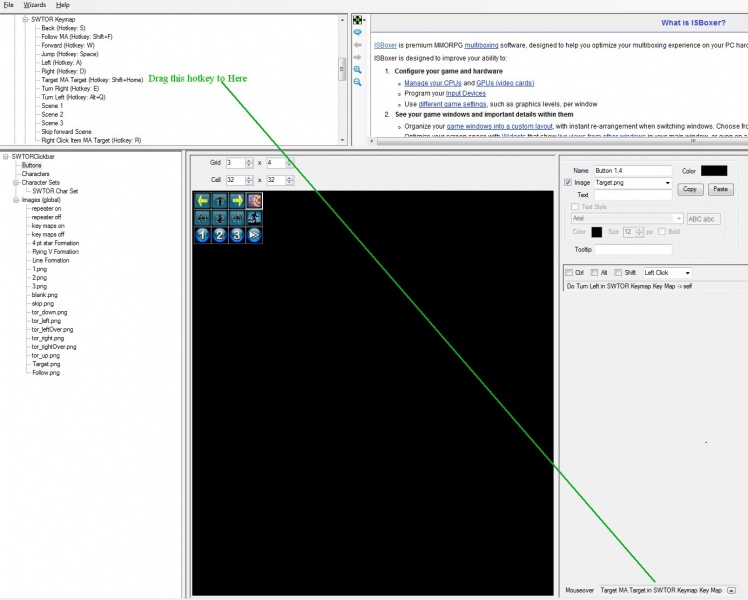Open the GPUs (video cards) link
The width and height of the screenshot is (748, 600).
[x=505, y=83]
